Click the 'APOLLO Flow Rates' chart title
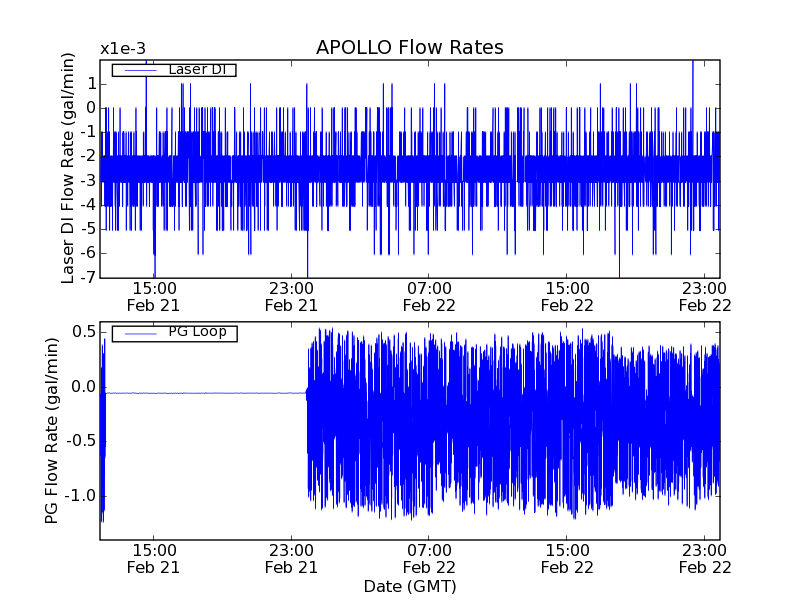 click(x=409, y=48)
